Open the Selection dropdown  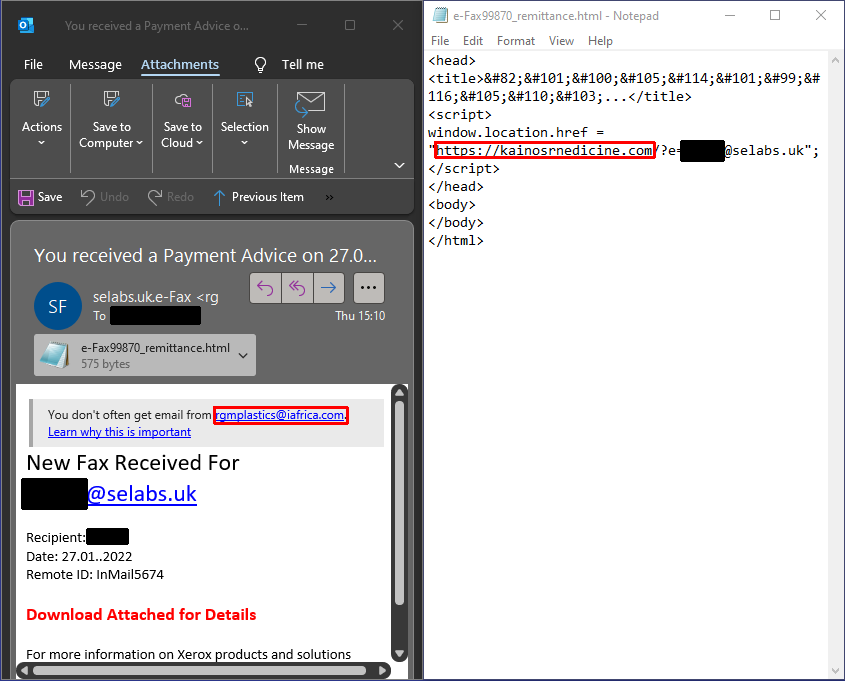click(x=244, y=120)
